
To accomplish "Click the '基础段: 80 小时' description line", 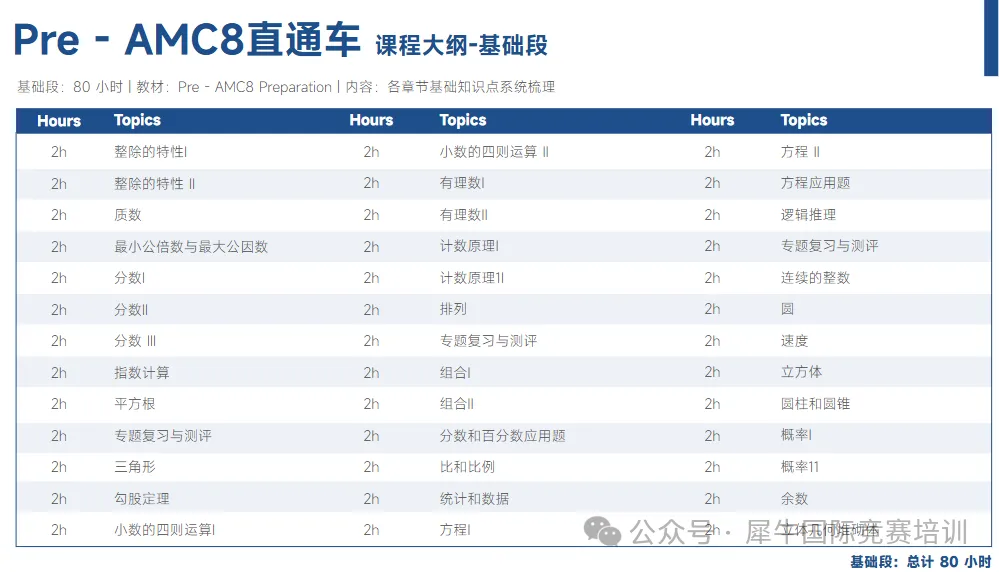I will coord(286,87).
